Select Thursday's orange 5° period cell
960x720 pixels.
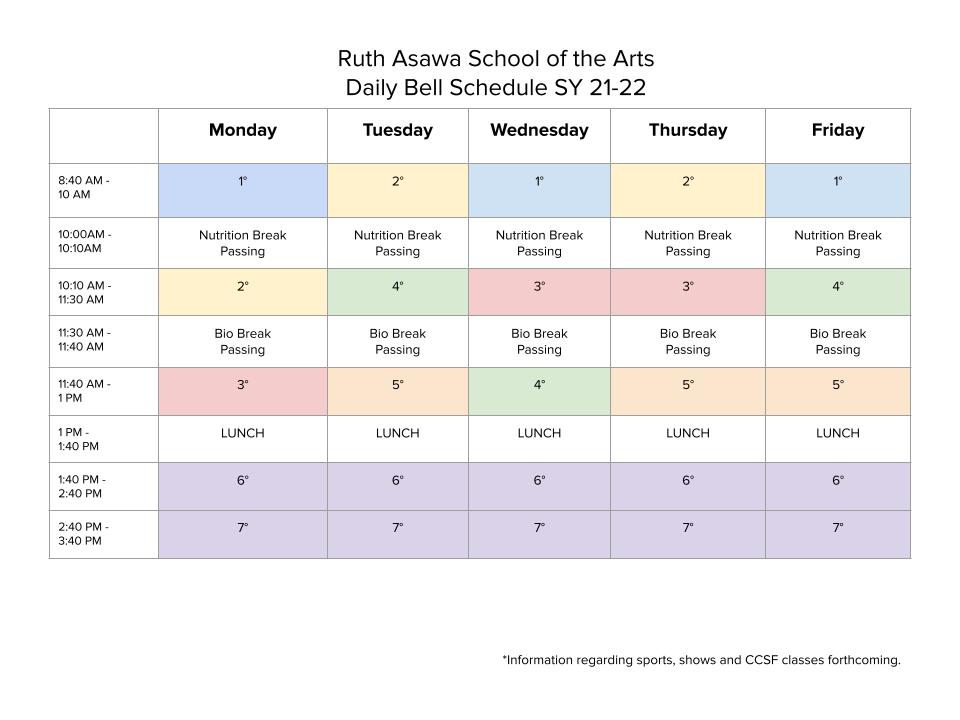click(688, 391)
